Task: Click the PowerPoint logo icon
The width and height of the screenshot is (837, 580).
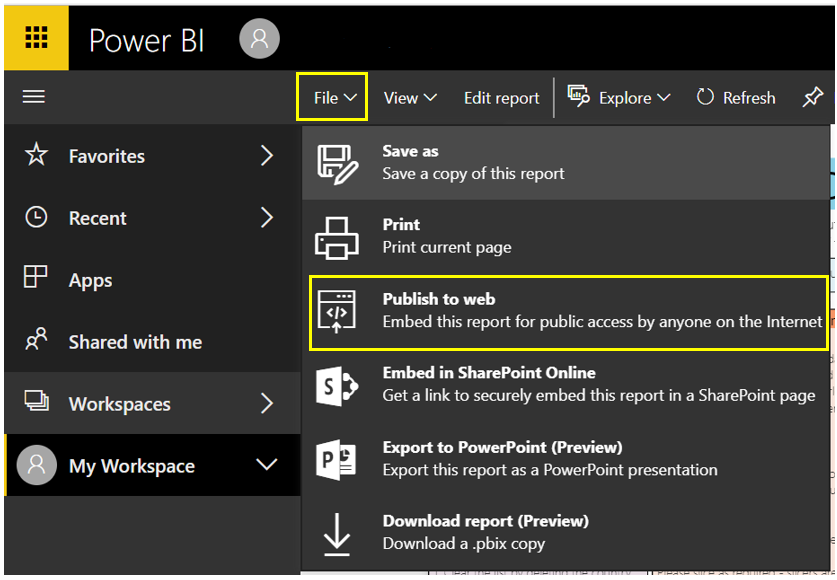Action: pyautogui.click(x=336, y=459)
